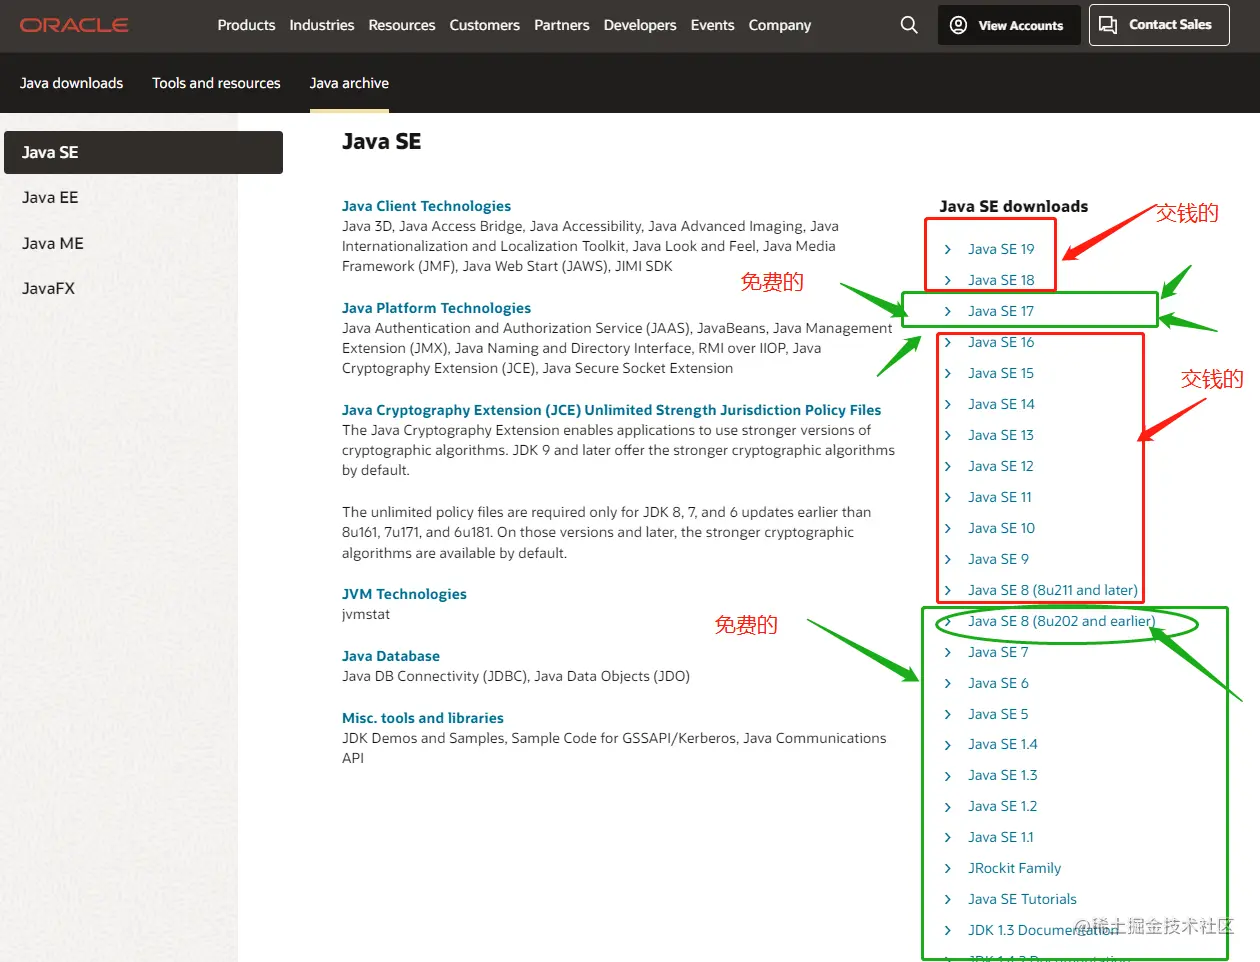1260x962 pixels.
Task: Open the Industries menu
Action: tap(322, 25)
